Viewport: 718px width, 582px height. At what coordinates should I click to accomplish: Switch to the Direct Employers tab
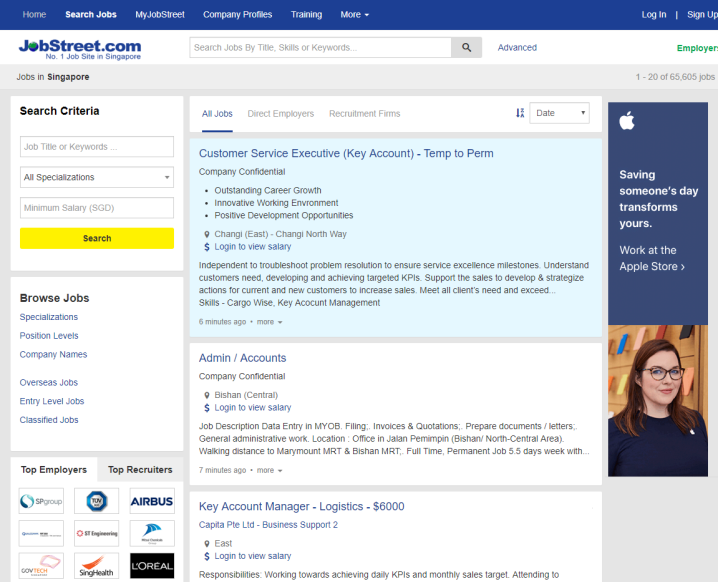(x=281, y=114)
